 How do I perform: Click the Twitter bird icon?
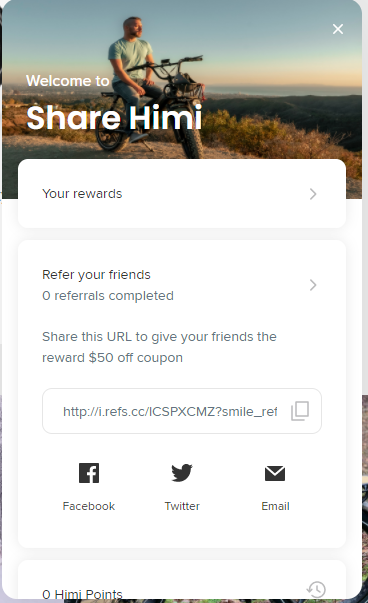(182, 473)
